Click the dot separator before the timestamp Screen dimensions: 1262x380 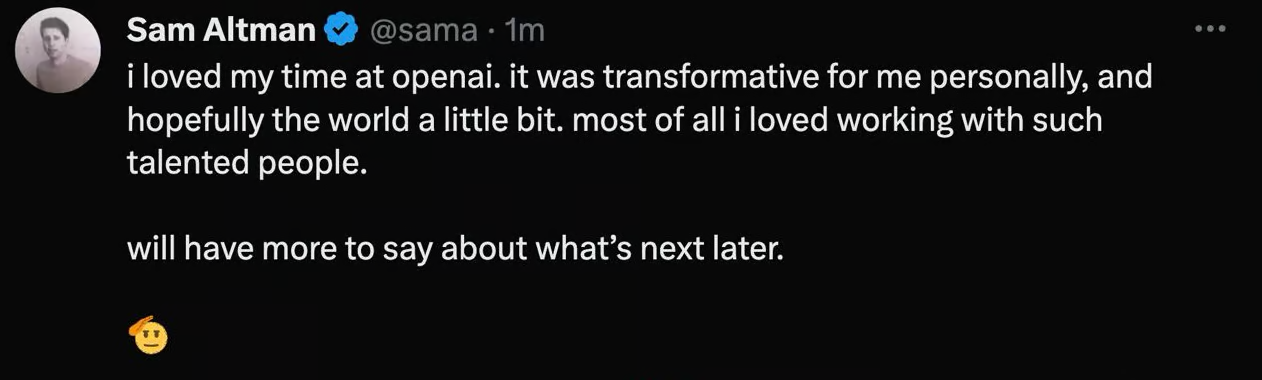pyautogui.click(x=492, y=32)
